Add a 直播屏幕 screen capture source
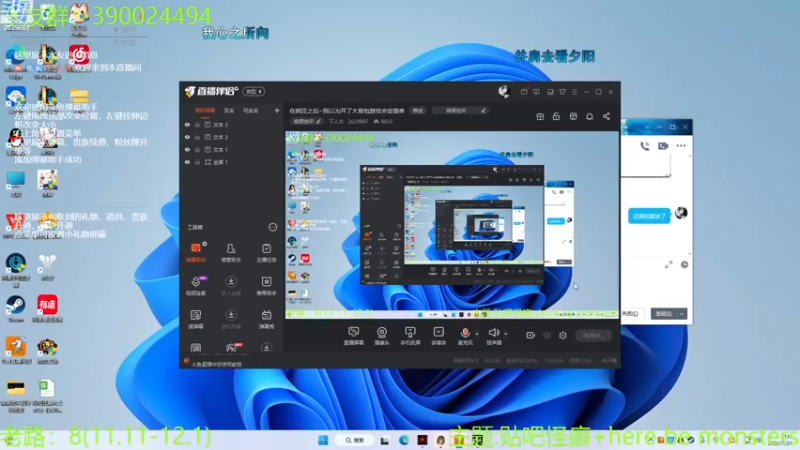 click(353, 336)
